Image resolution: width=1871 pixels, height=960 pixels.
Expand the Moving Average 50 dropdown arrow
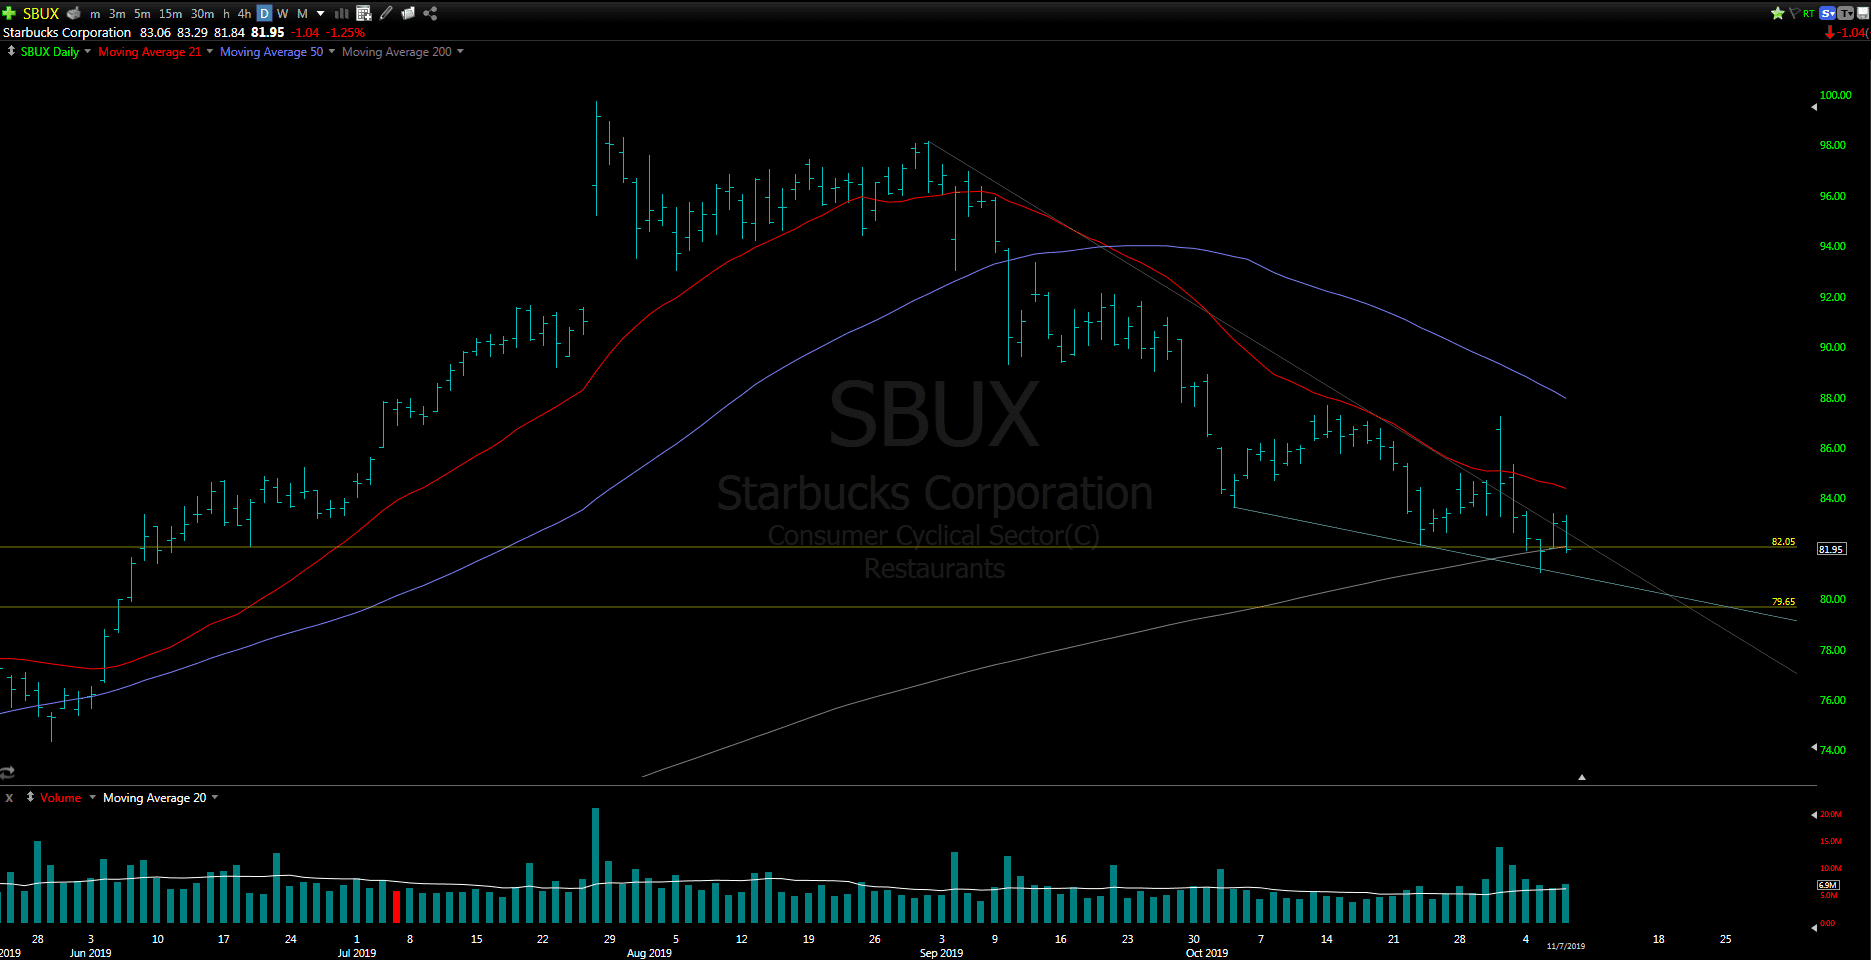331,51
